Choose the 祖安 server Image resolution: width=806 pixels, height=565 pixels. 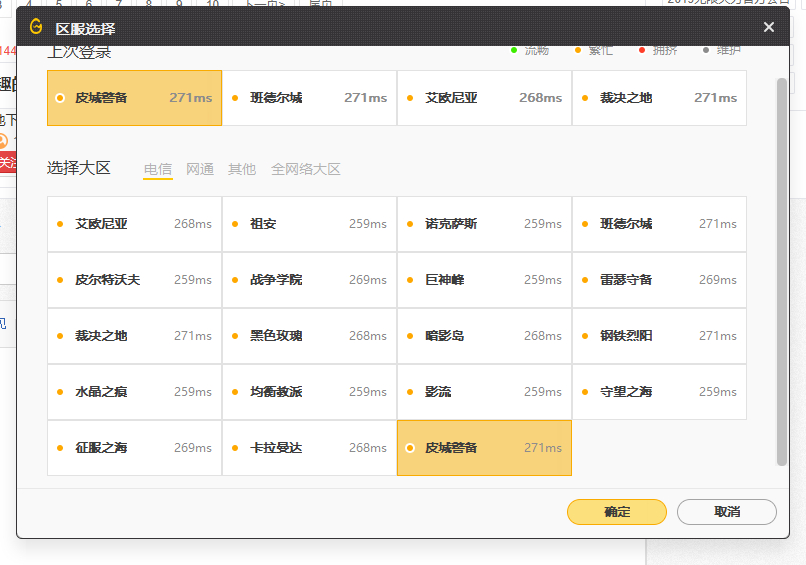click(309, 224)
